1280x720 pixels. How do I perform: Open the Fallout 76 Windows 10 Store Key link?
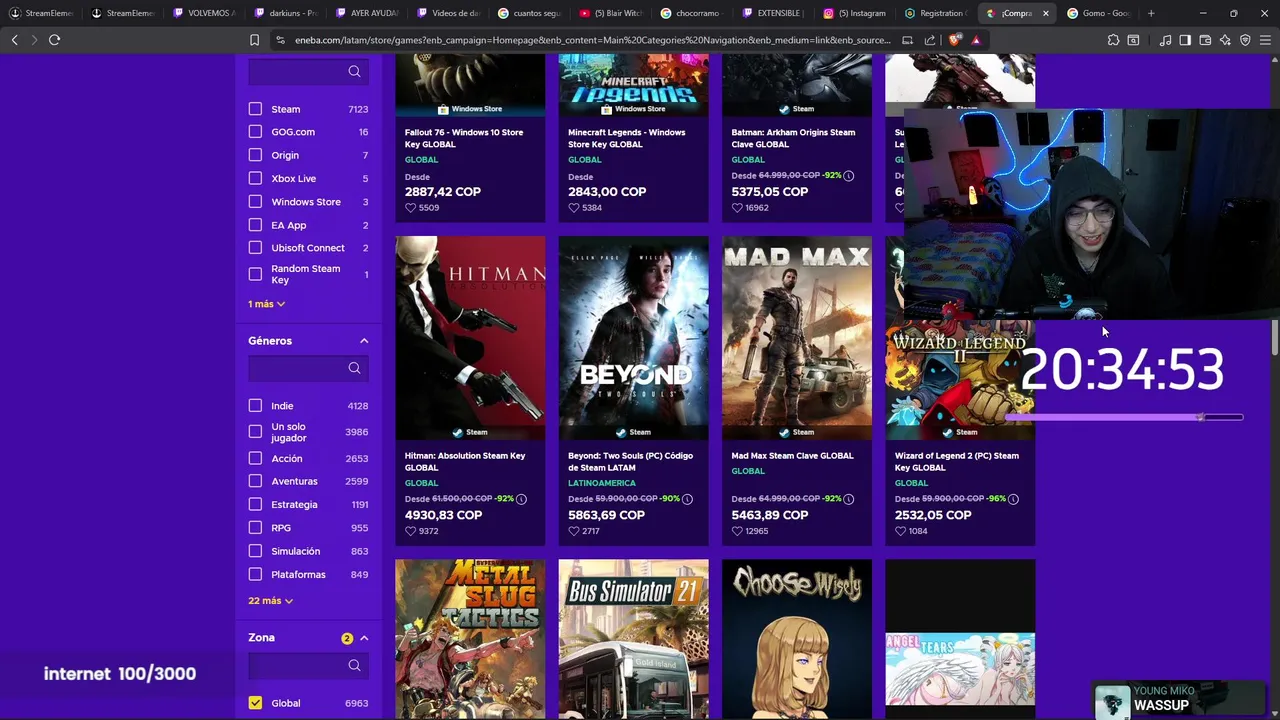tap(464, 138)
